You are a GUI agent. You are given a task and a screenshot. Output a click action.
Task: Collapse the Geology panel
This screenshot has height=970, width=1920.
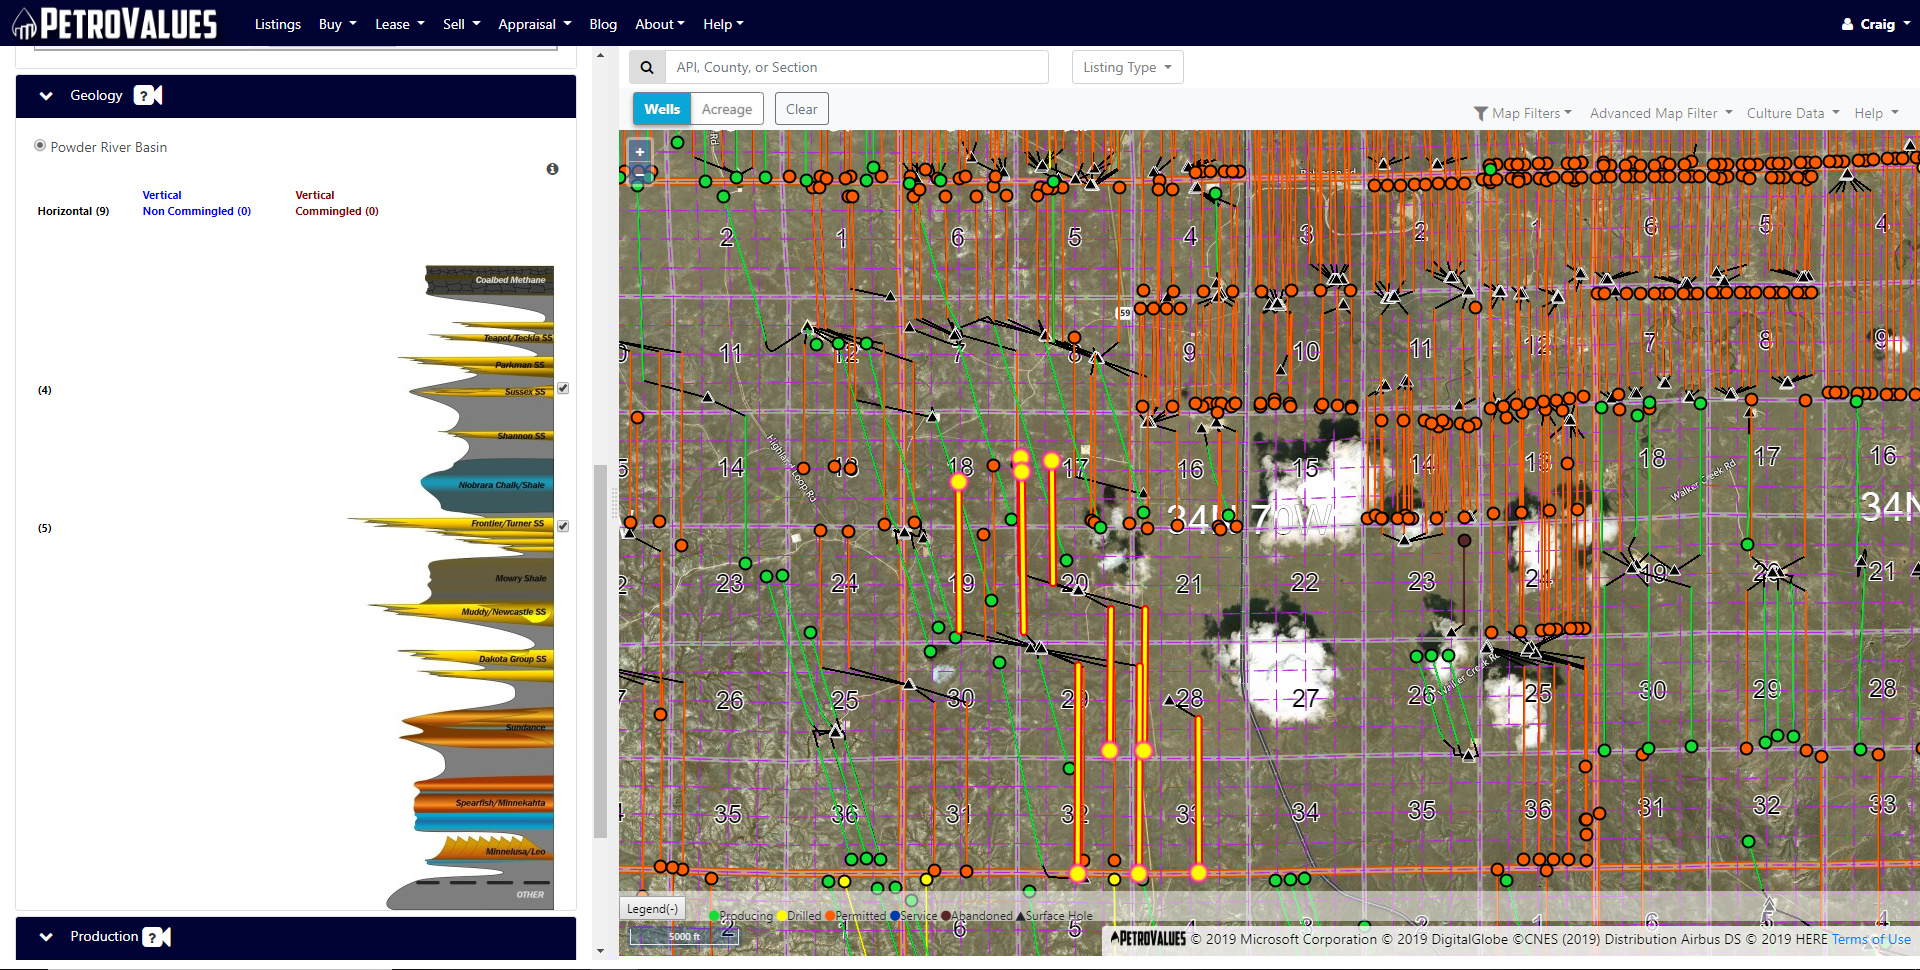tap(46, 96)
